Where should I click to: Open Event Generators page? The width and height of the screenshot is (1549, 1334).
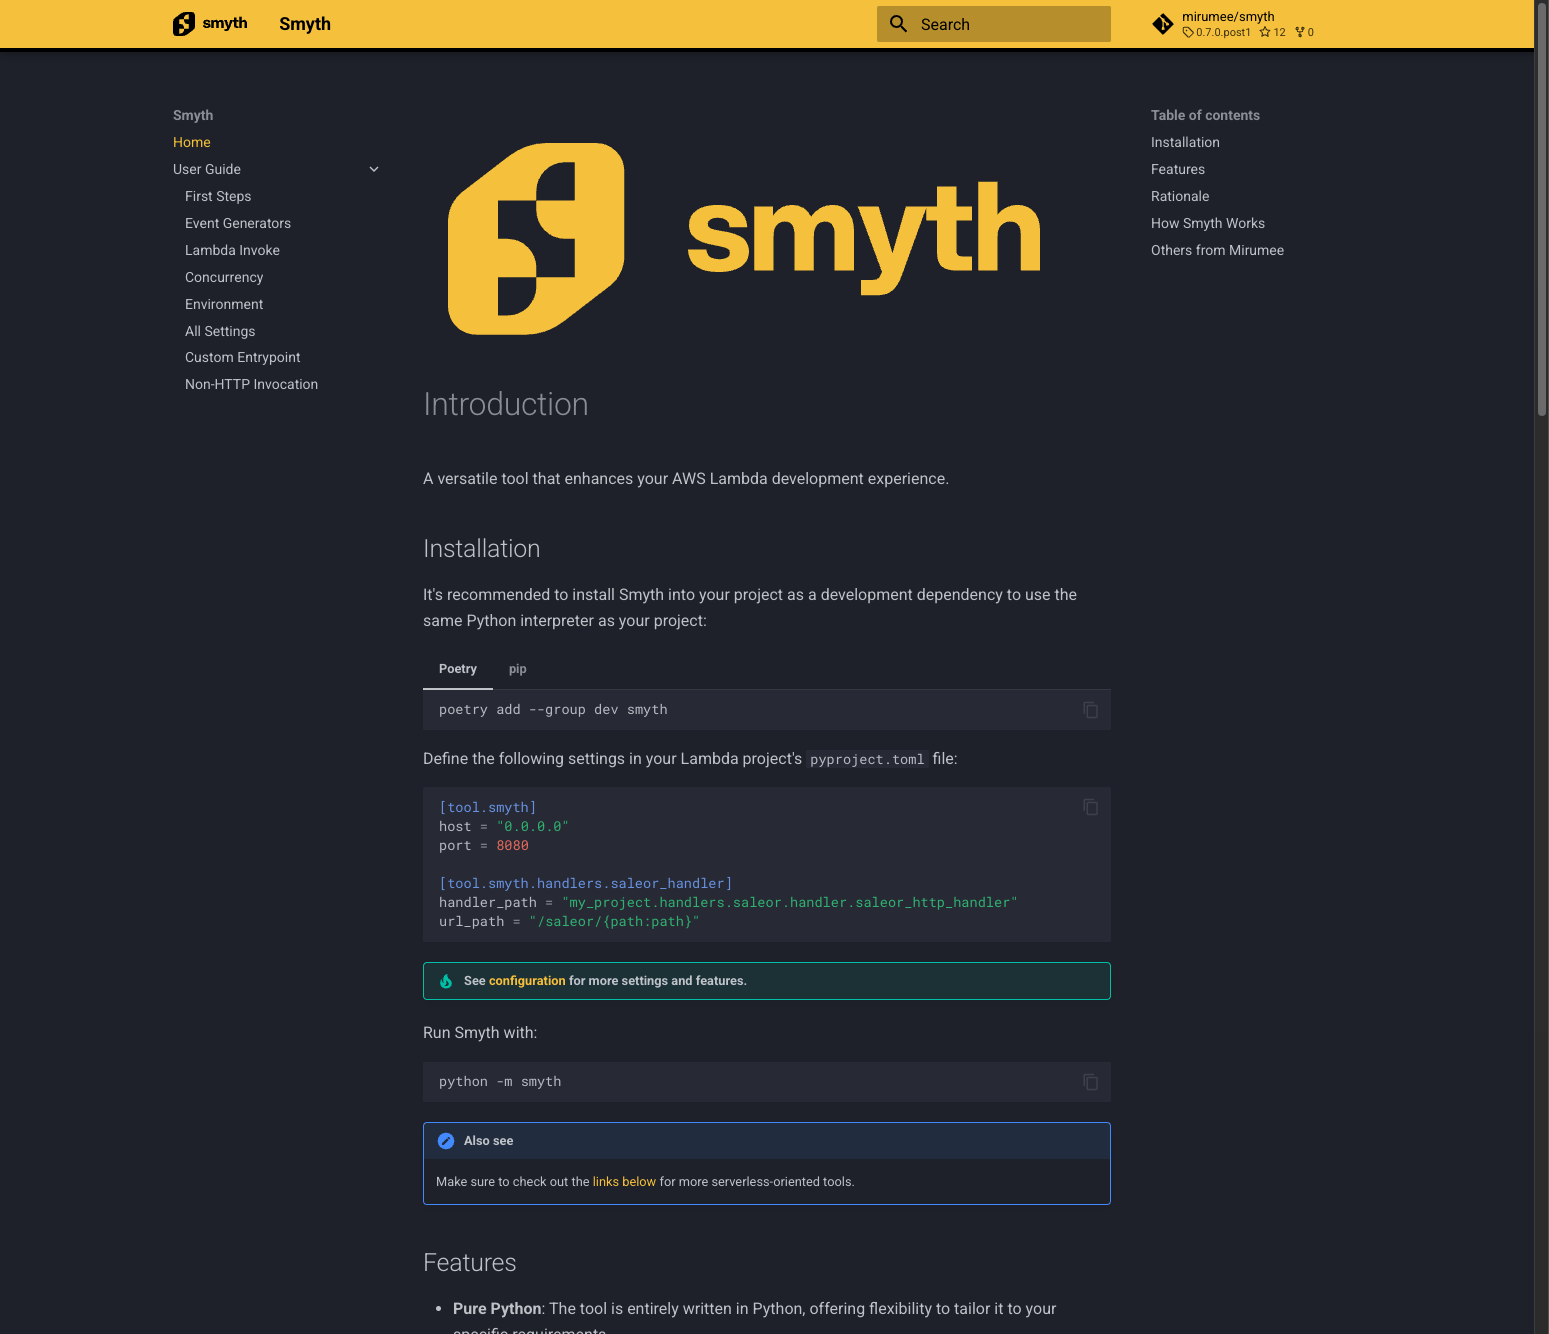click(x=238, y=223)
